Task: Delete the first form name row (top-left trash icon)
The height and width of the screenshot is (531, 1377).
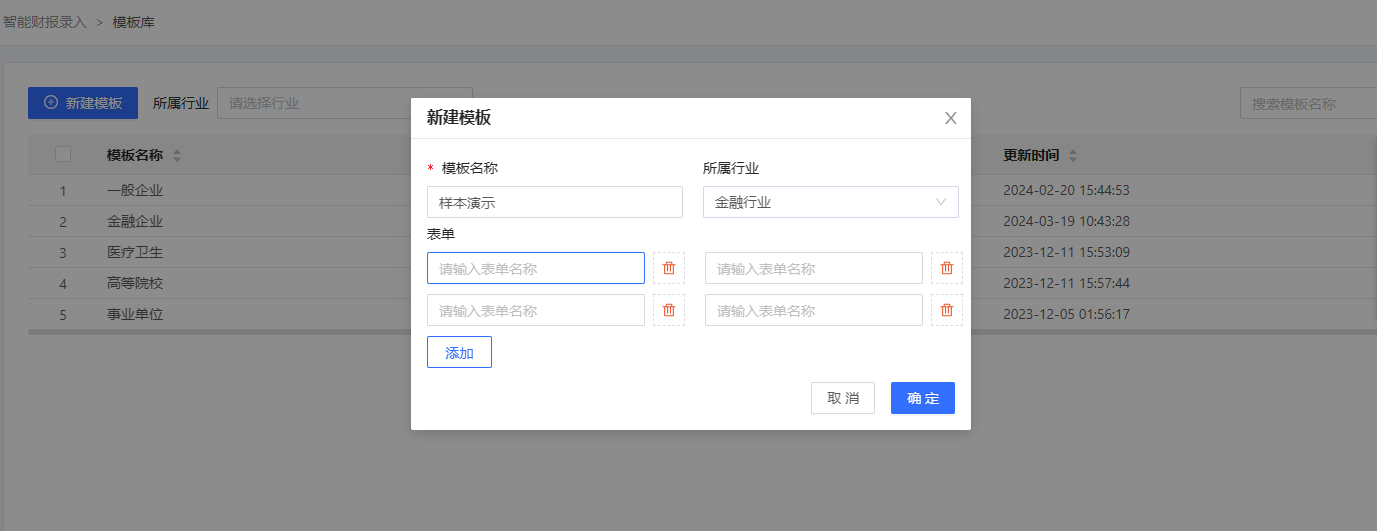Action: click(x=669, y=268)
